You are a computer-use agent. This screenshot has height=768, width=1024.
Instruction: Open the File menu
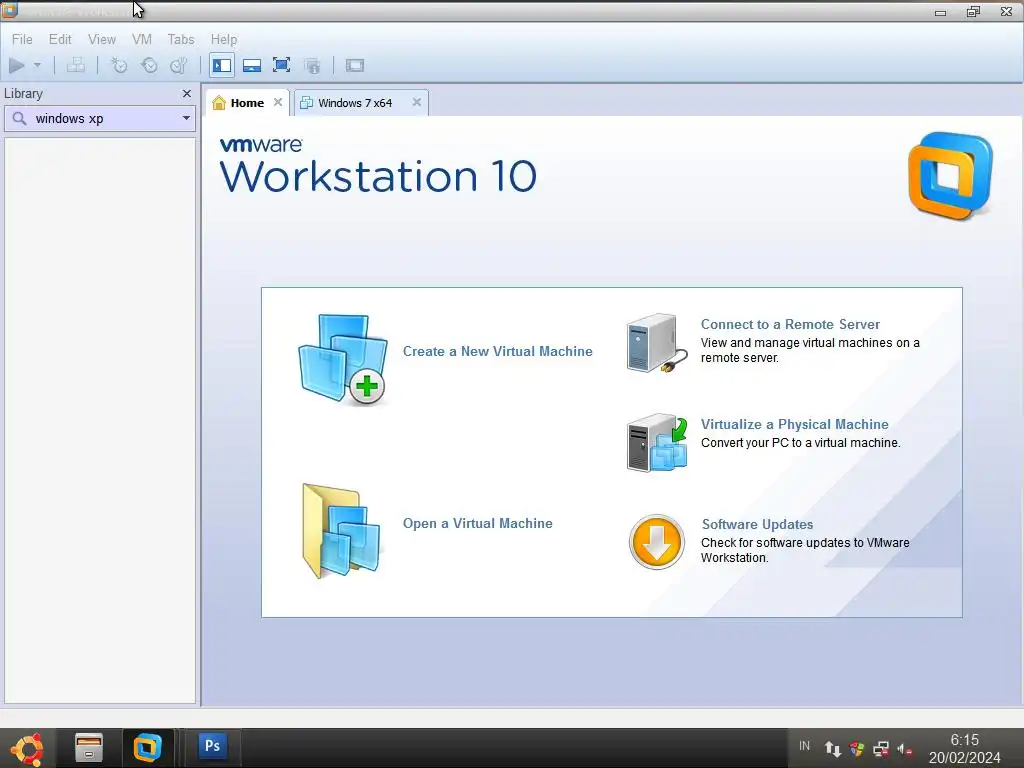22,39
